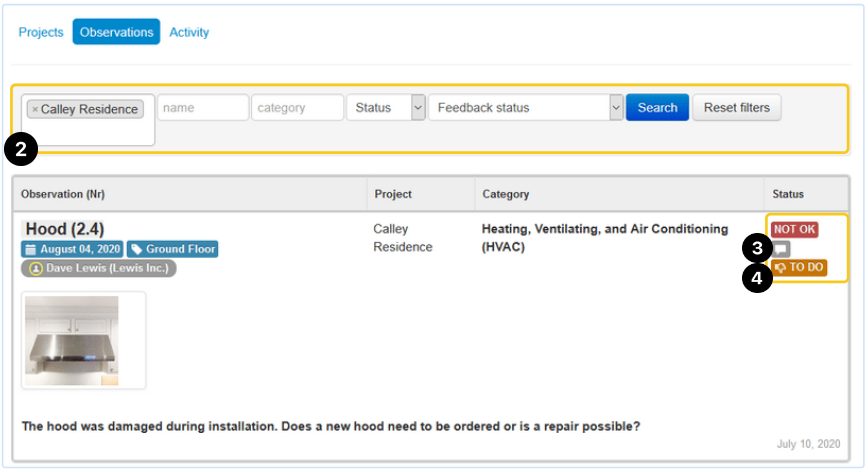
Task: Open the Status dropdown
Action: coord(385,108)
